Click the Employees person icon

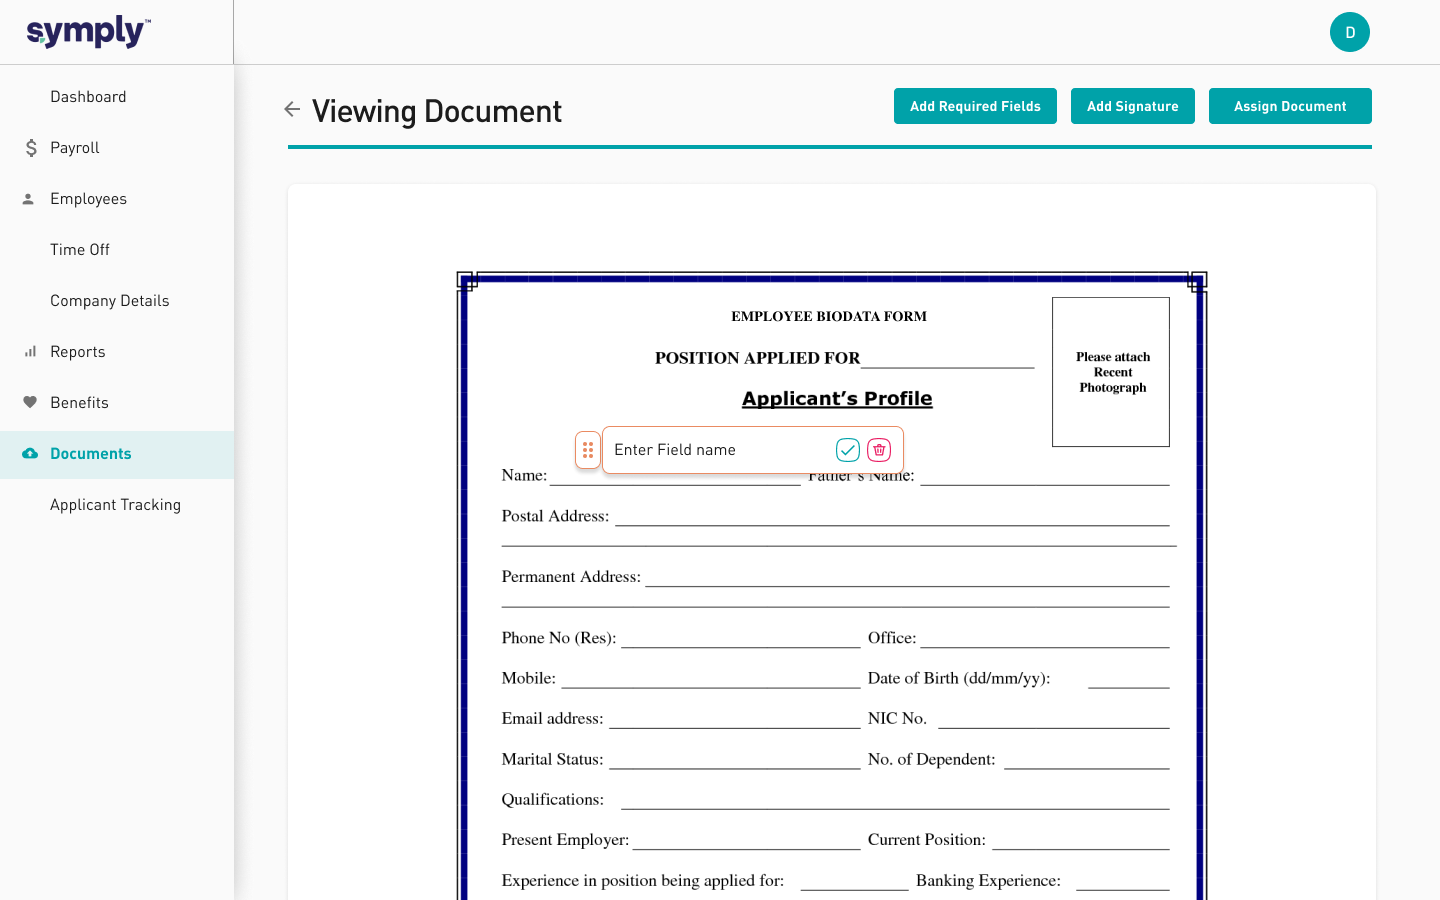29,199
